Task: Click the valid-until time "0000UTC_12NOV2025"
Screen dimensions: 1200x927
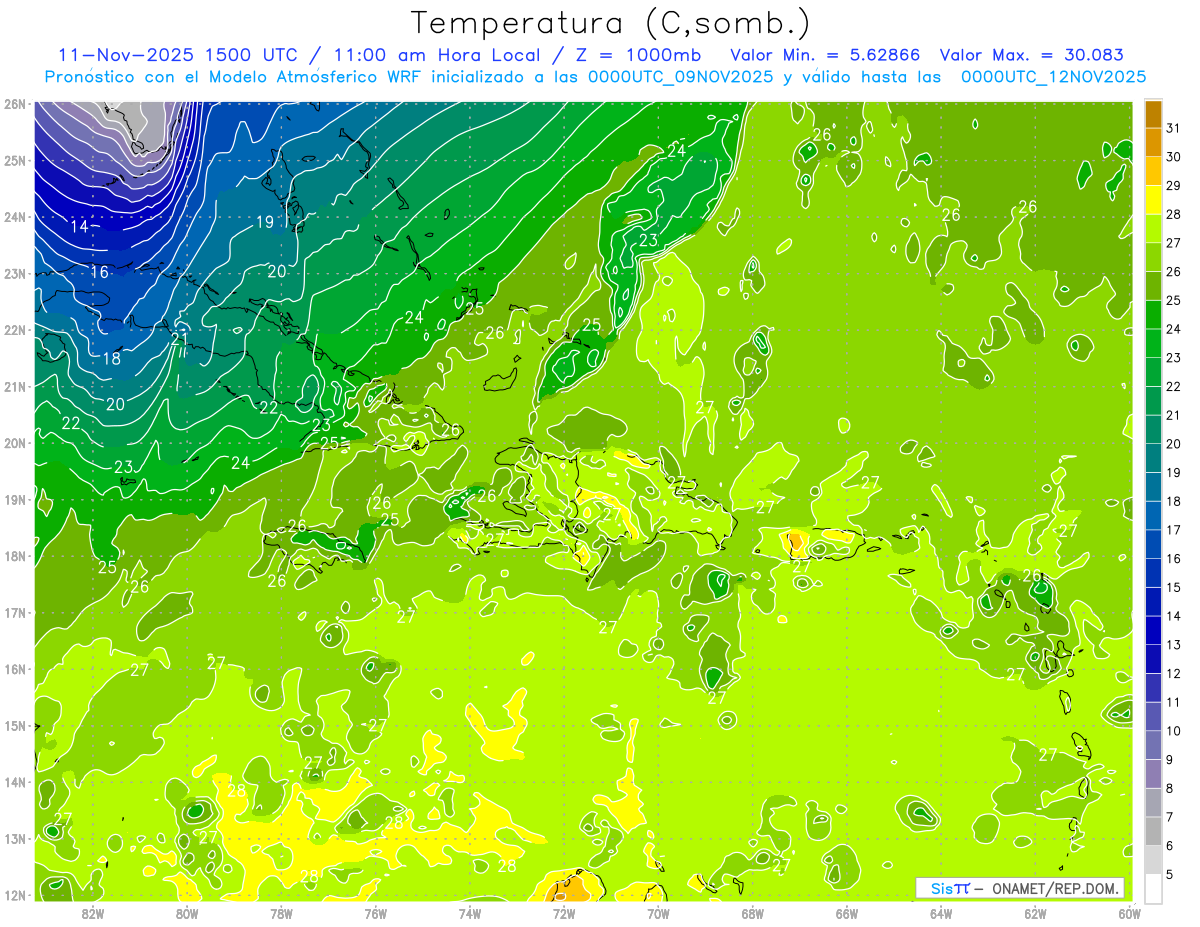Action: pyautogui.click(x=1052, y=77)
